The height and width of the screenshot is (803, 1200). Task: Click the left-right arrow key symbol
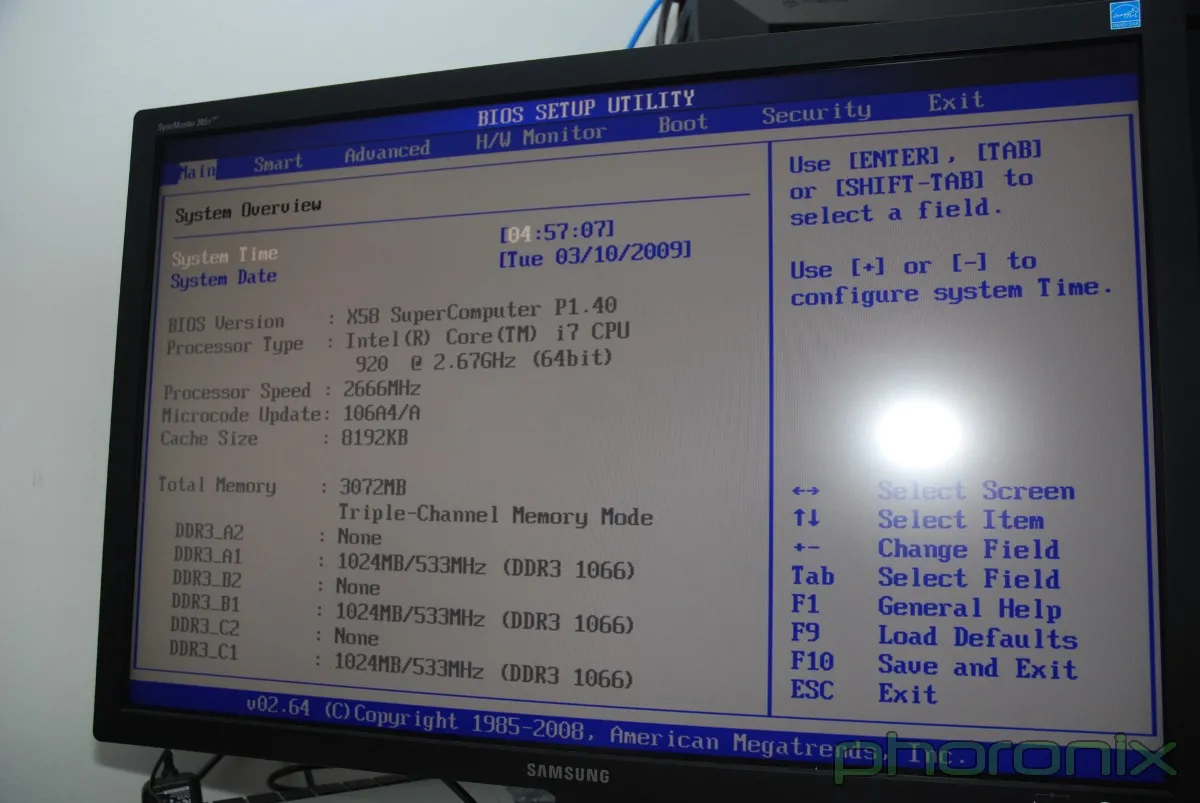805,491
